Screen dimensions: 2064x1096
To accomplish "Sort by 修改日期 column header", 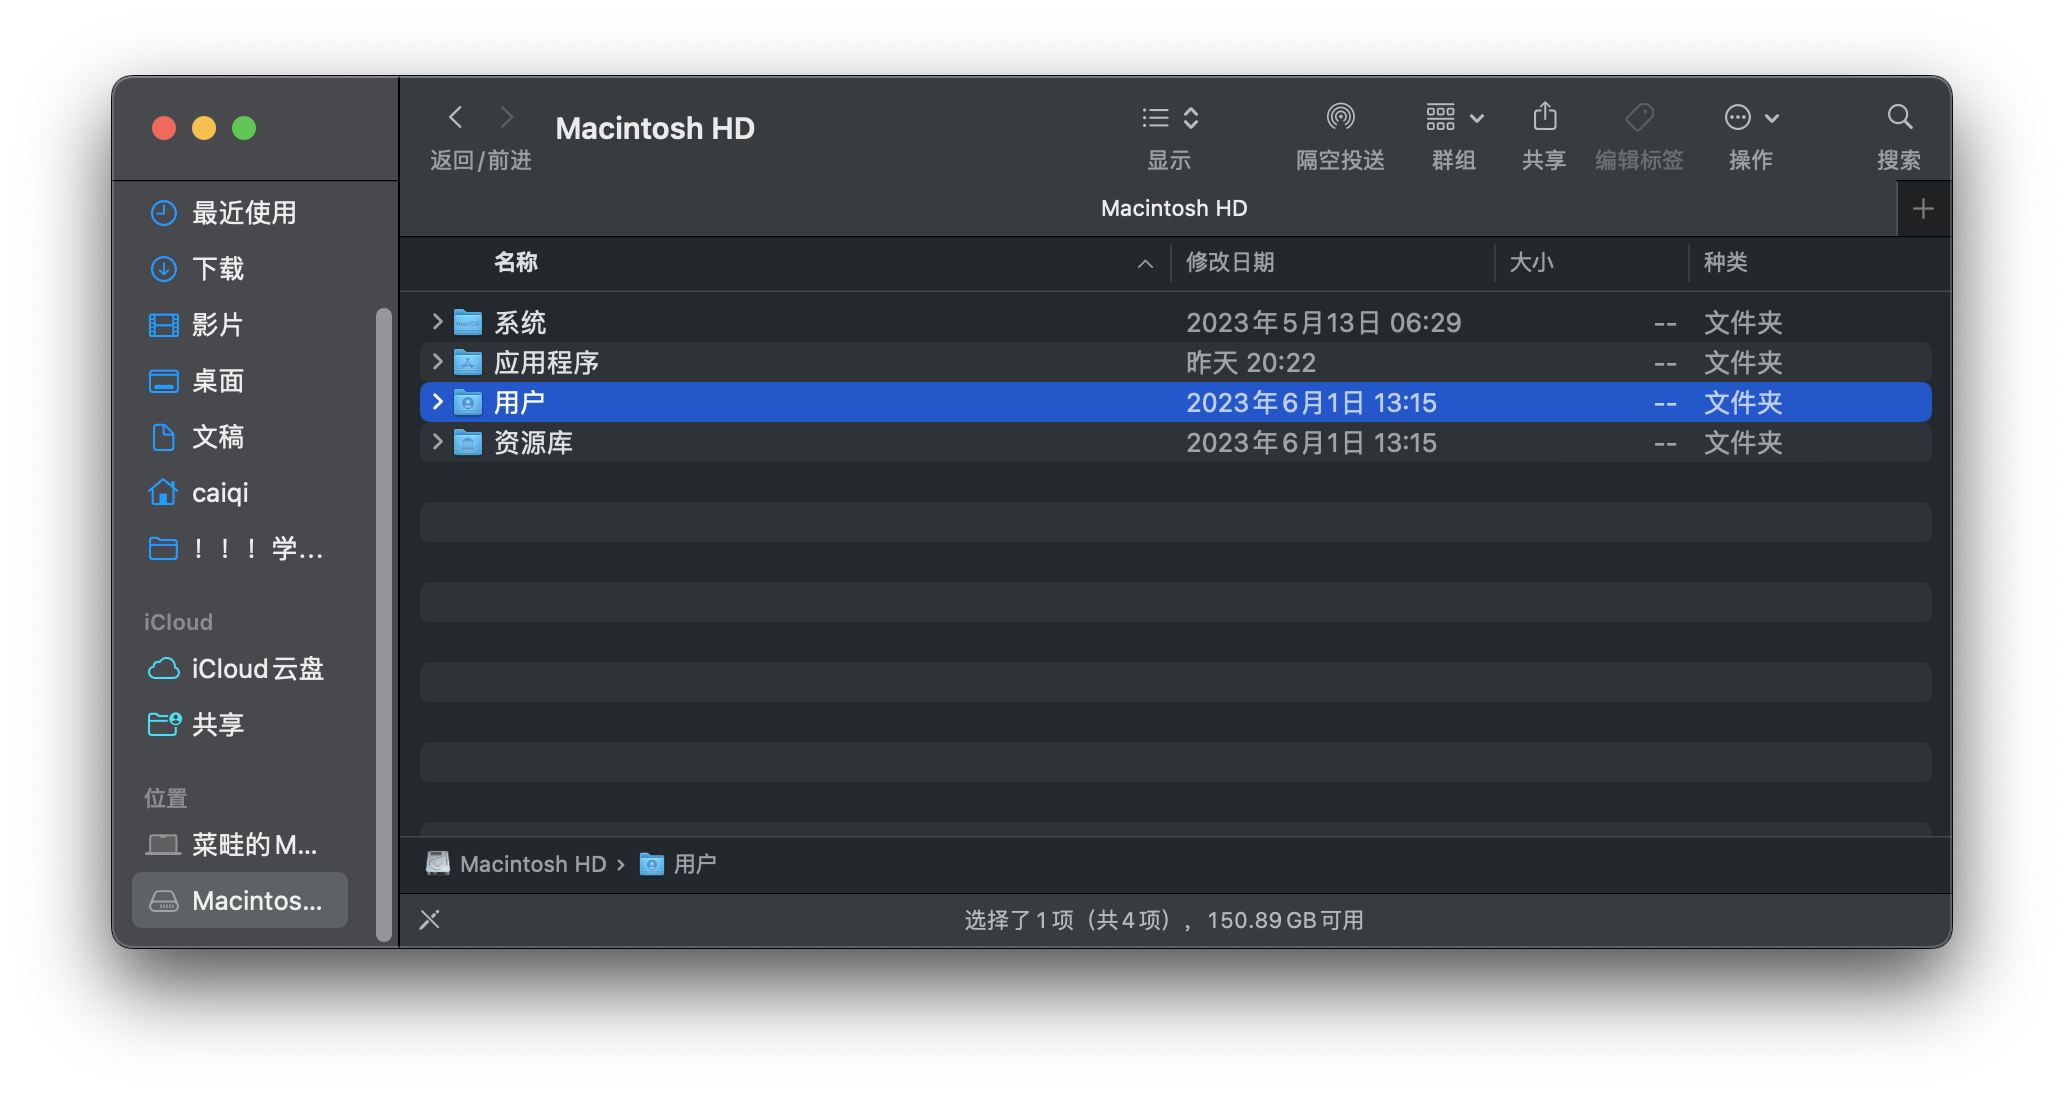I will click(1230, 263).
